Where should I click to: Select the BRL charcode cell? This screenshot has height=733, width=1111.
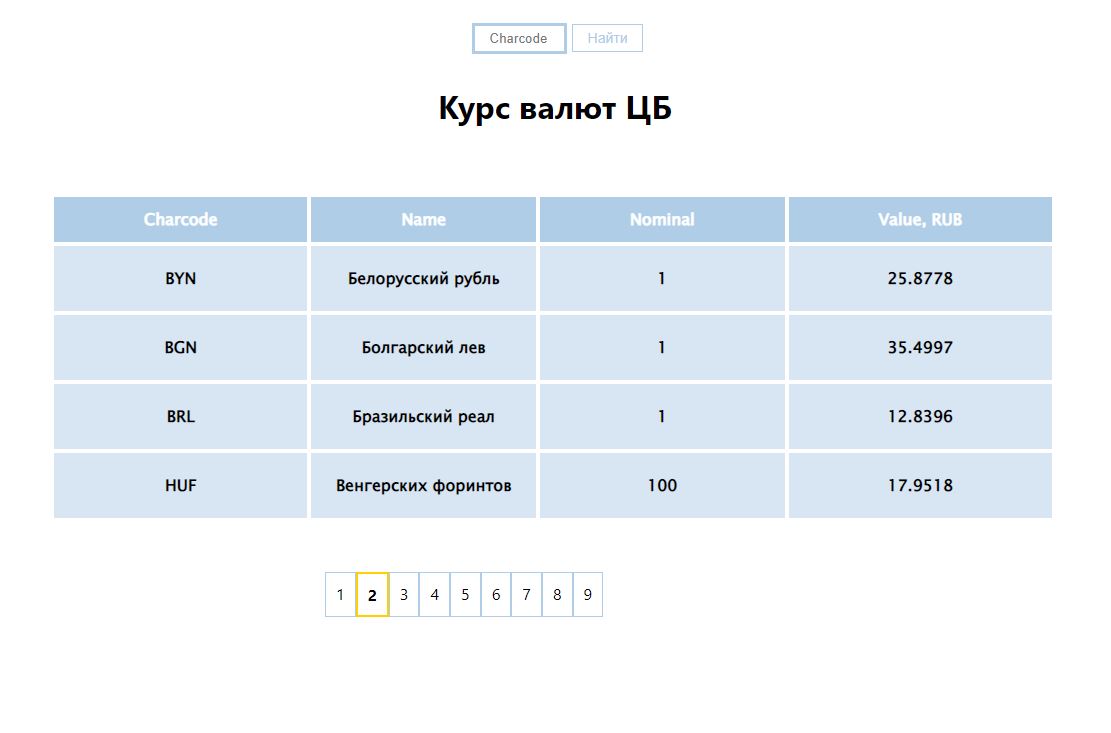[x=181, y=416]
